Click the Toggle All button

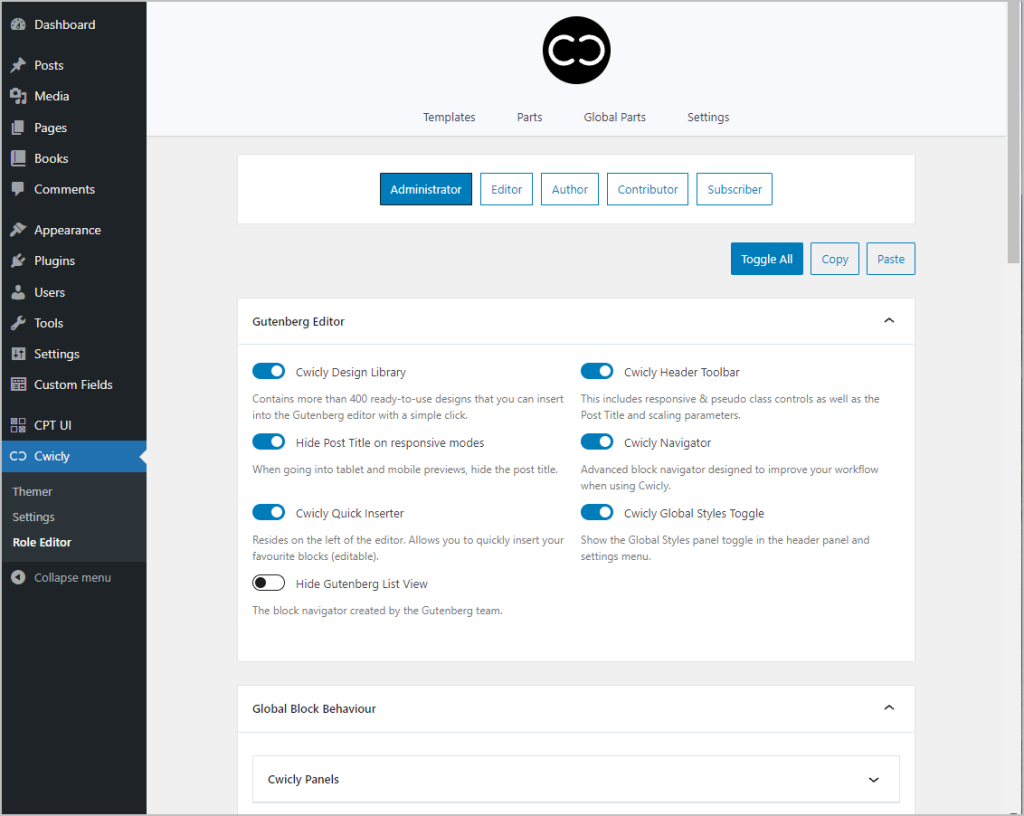(766, 258)
